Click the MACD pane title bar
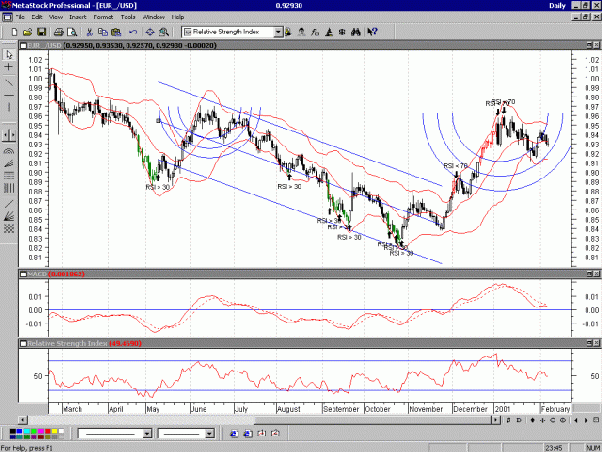 [x=309, y=274]
